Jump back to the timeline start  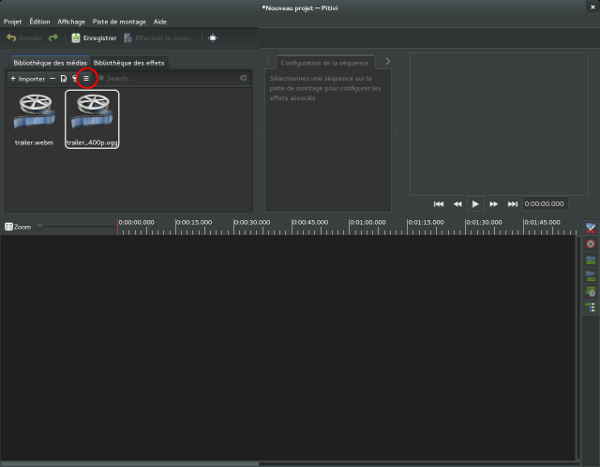[438, 203]
